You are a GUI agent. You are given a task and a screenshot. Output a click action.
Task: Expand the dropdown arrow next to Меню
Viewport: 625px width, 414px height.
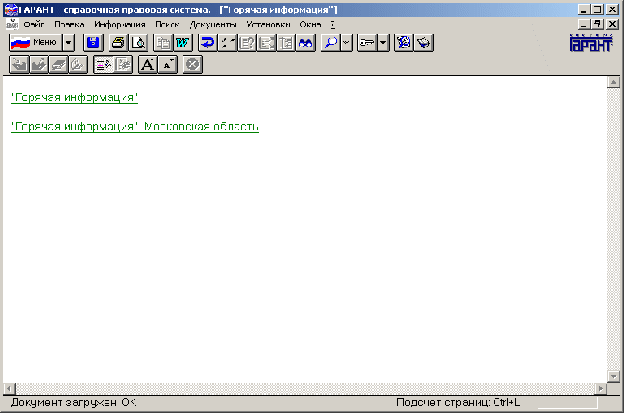pyautogui.click(x=69, y=42)
